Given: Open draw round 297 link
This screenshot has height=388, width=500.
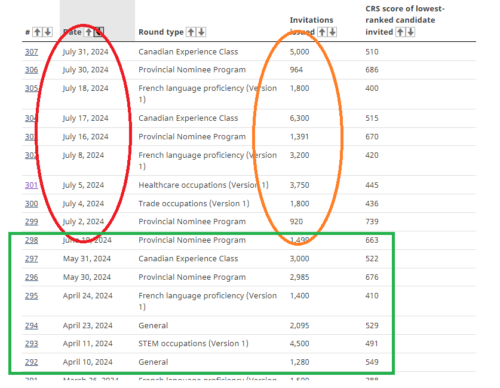Looking at the screenshot, I should point(31,259).
